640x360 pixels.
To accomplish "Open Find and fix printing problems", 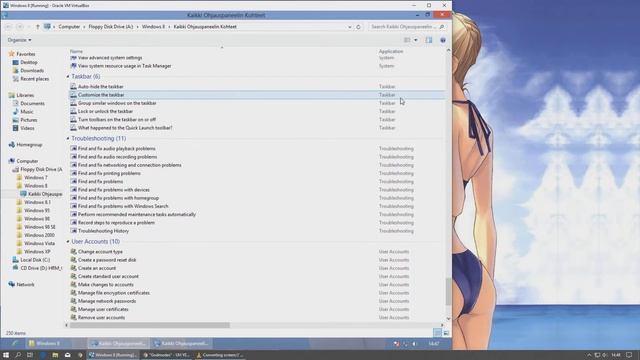I will (x=109, y=173).
